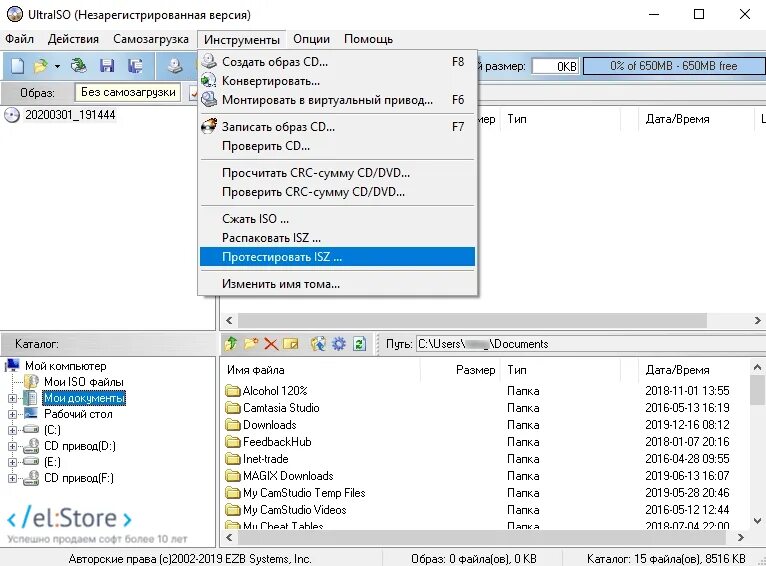Click right arrow of upper horizontal scrollbar
Viewport: 766px width, 566px height.
pyautogui.click(x=757, y=321)
